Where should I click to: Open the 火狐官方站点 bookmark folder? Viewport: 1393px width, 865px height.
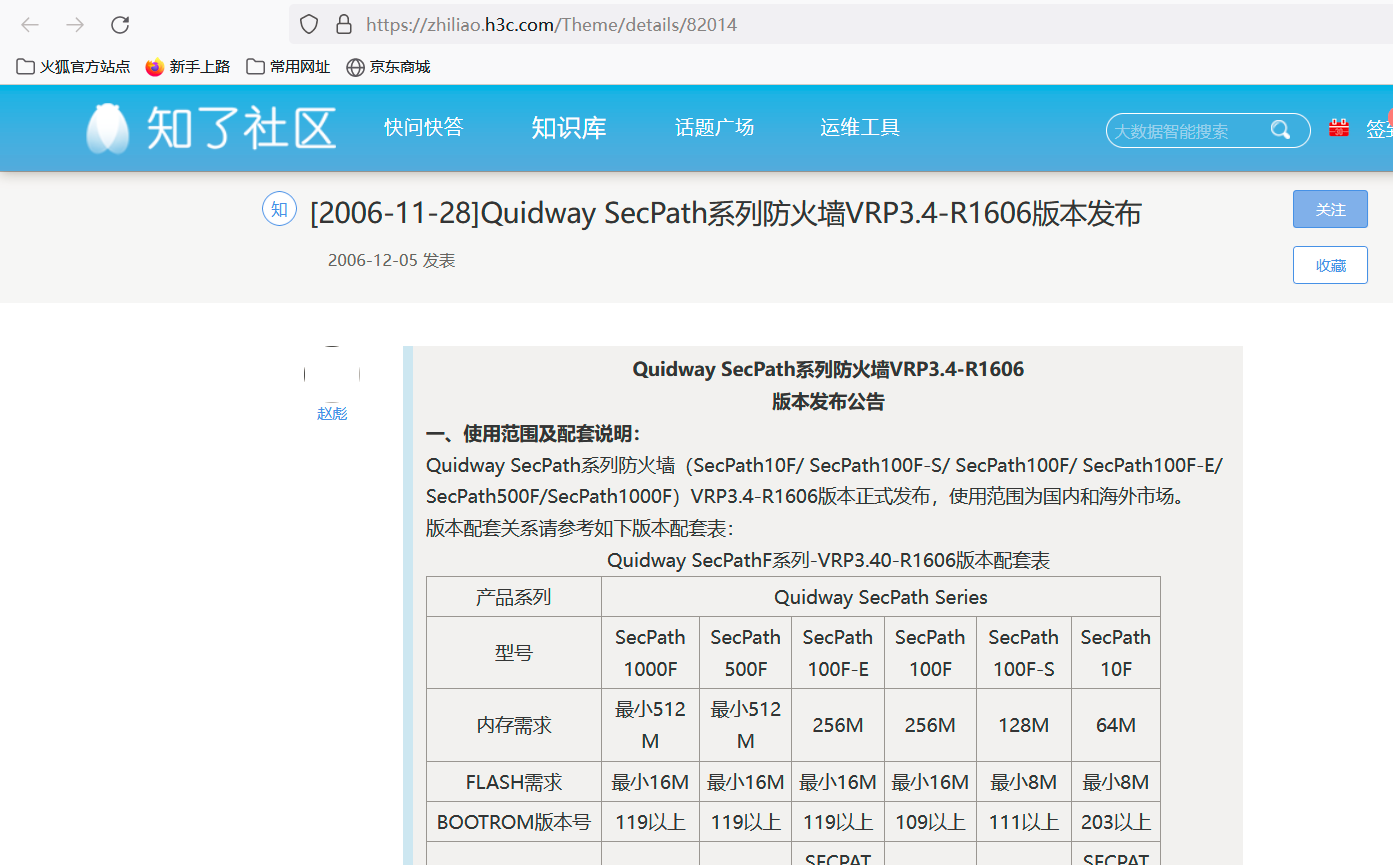74,67
